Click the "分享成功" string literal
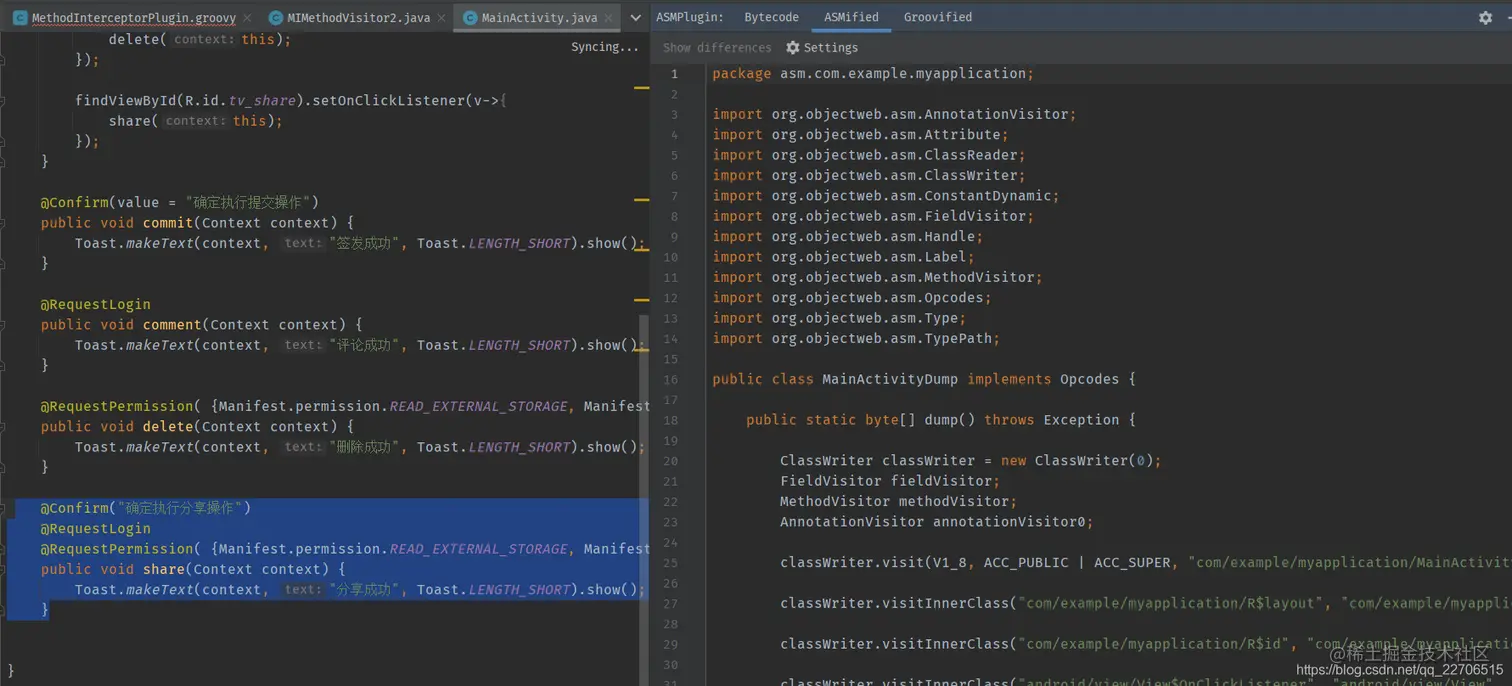The width and height of the screenshot is (1512, 686). [364, 590]
